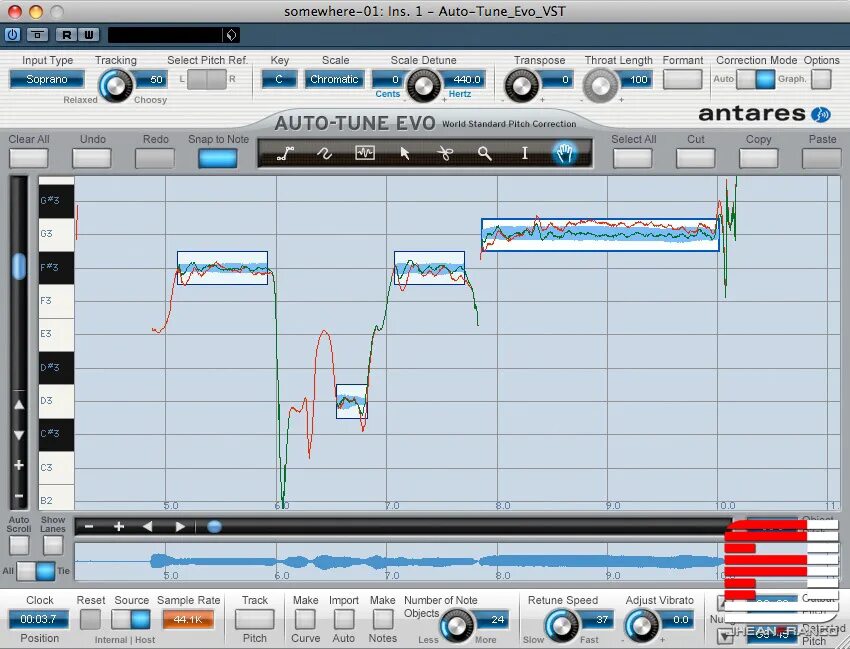The height and width of the screenshot is (649, 850).
Task: Open the Input Type Soprano dropdown
Action: pyautogui.click(x=47, y=79)
